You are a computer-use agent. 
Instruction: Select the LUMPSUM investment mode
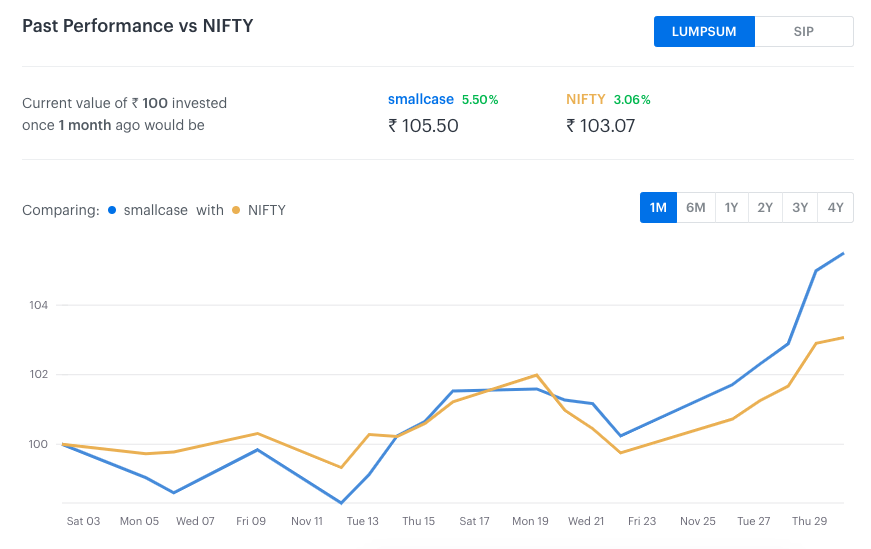[704, 32]
